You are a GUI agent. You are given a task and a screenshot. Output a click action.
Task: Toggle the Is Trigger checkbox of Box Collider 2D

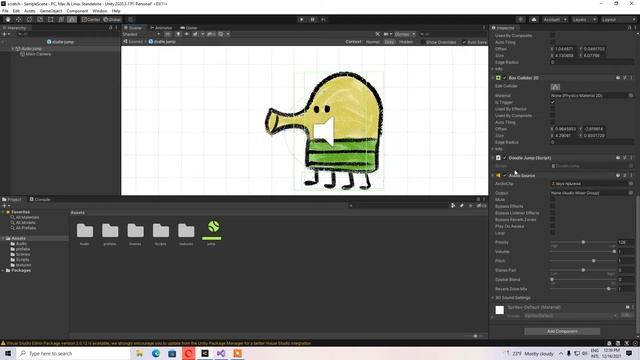click(553, 102)
